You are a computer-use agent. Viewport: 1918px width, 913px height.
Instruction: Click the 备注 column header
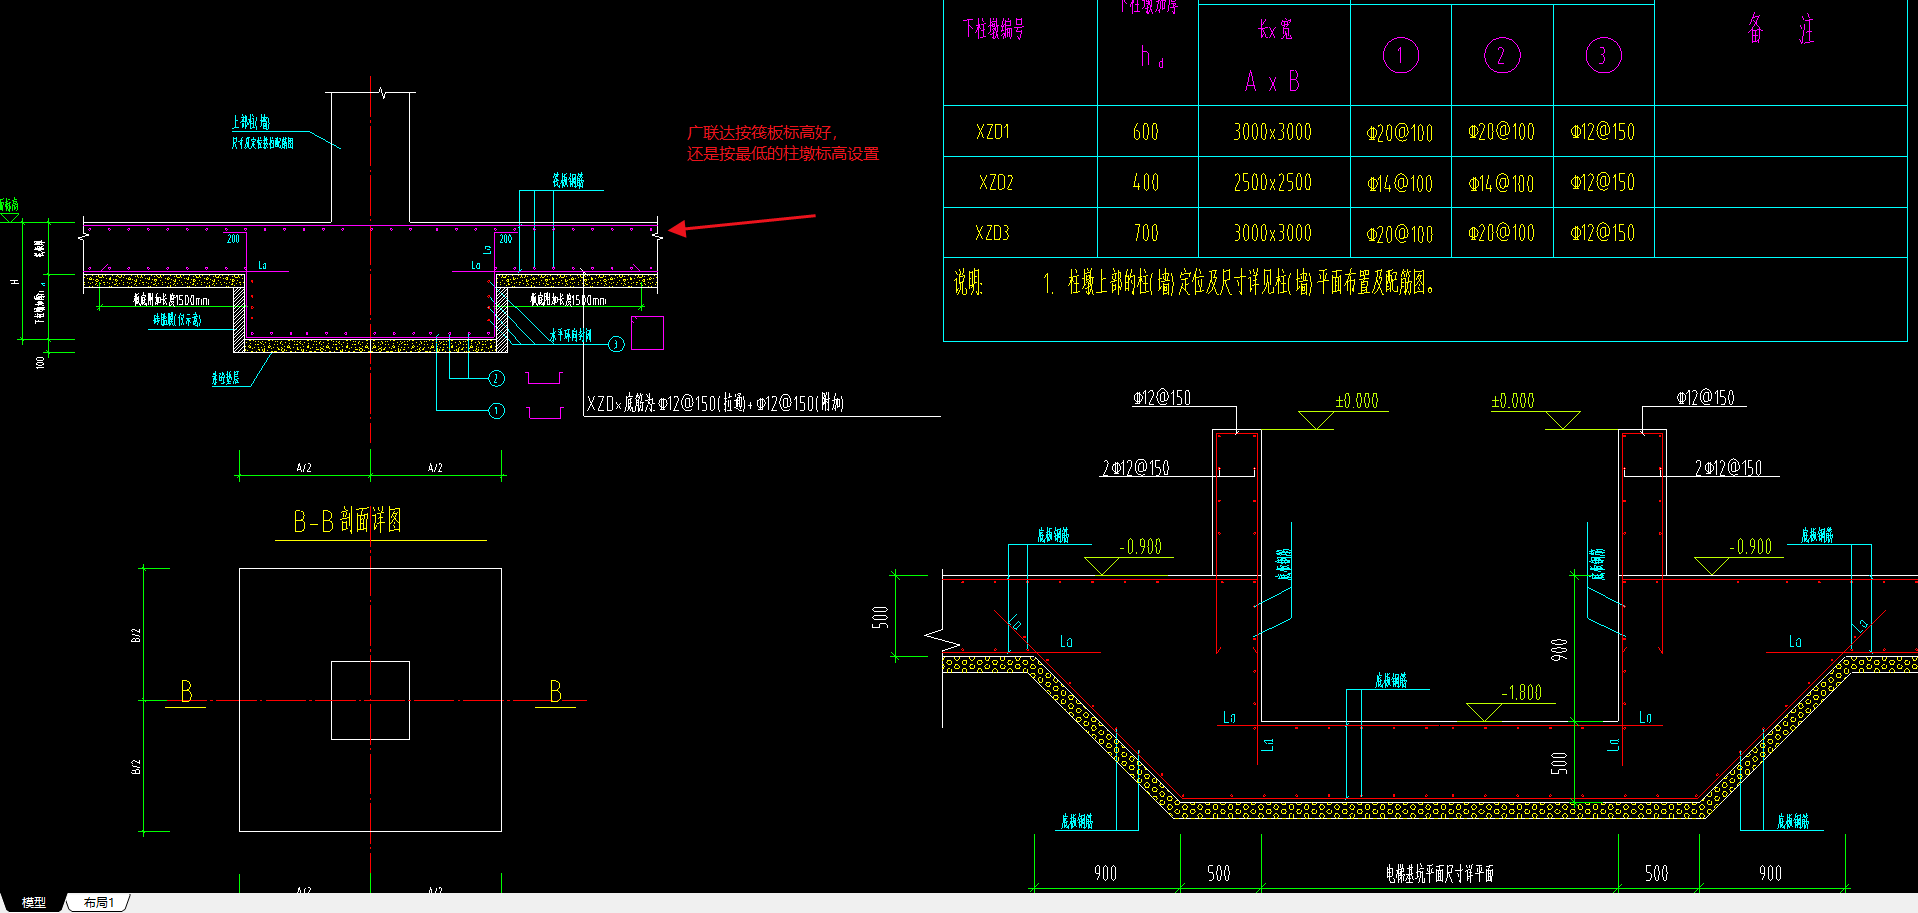point(1781,29)
